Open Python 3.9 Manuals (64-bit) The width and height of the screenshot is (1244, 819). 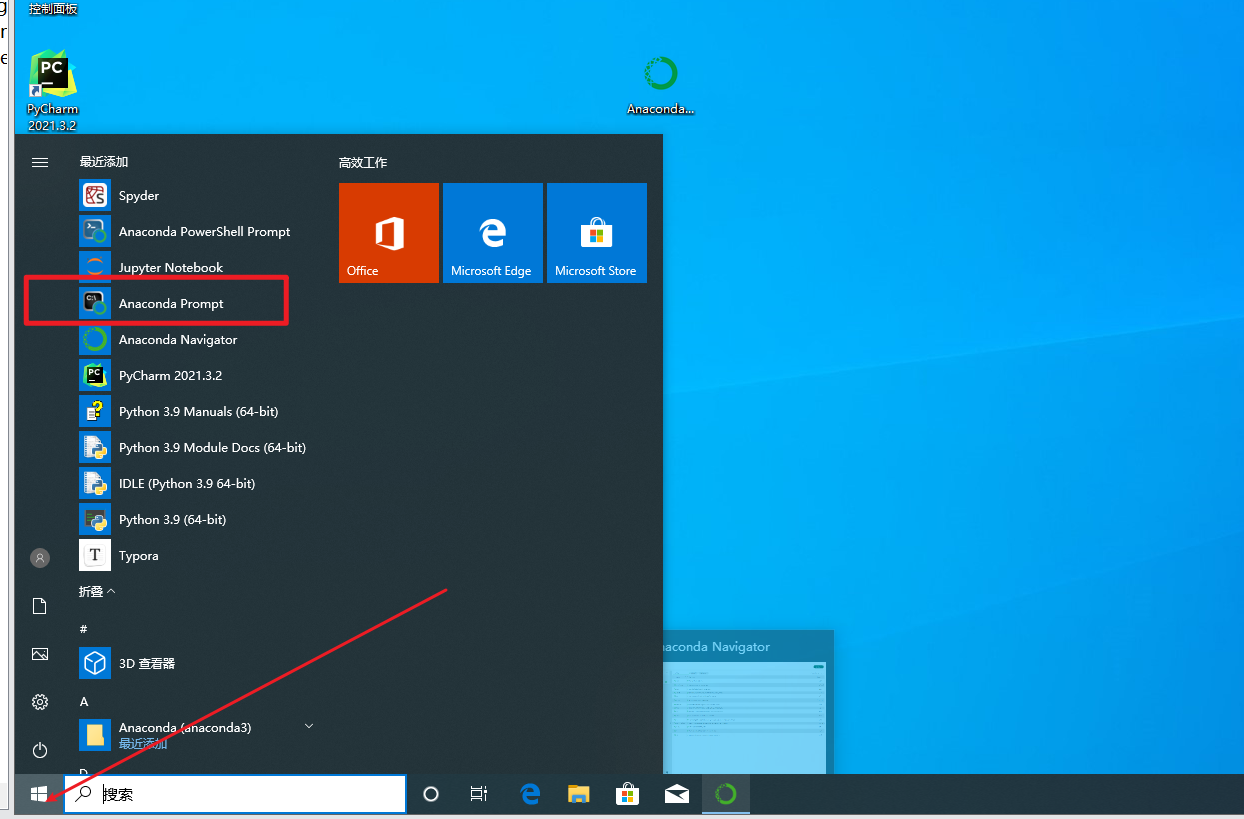tap(195, 412)
